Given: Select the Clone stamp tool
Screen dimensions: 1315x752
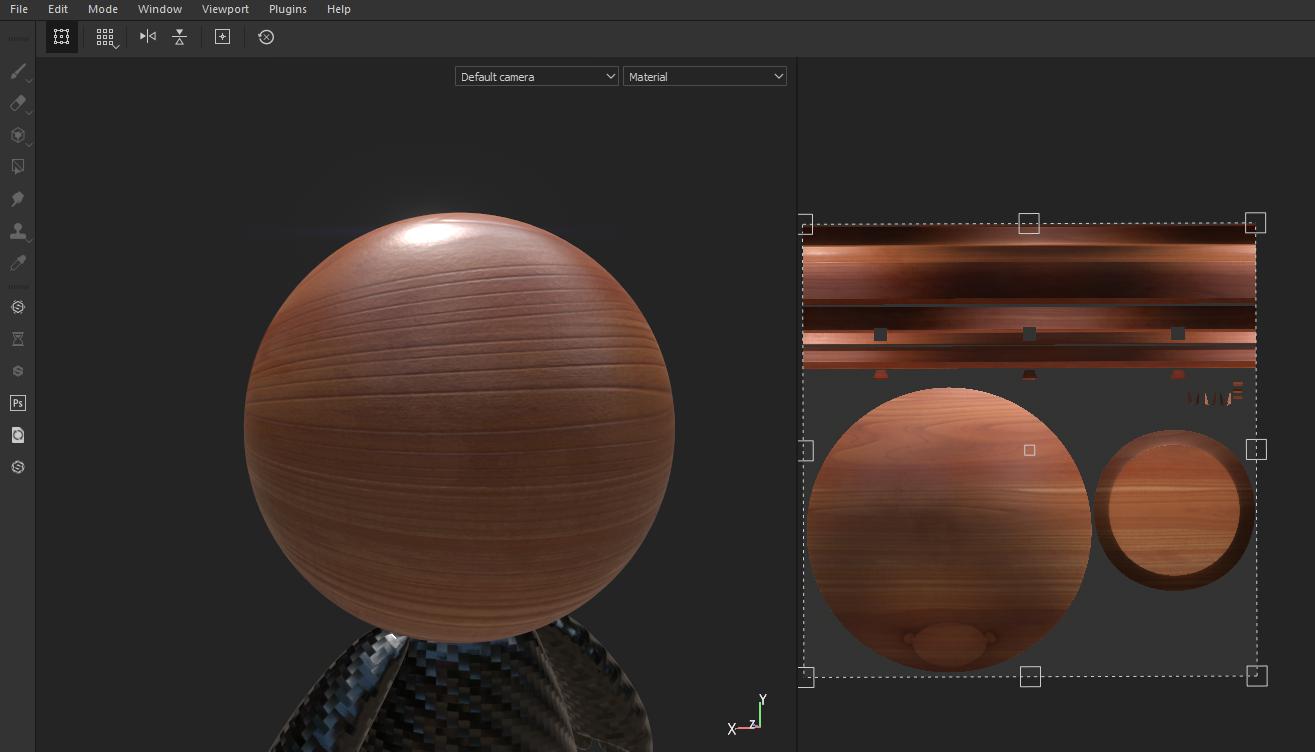Looking at the screenshot, I should click(x=18, y=231).
